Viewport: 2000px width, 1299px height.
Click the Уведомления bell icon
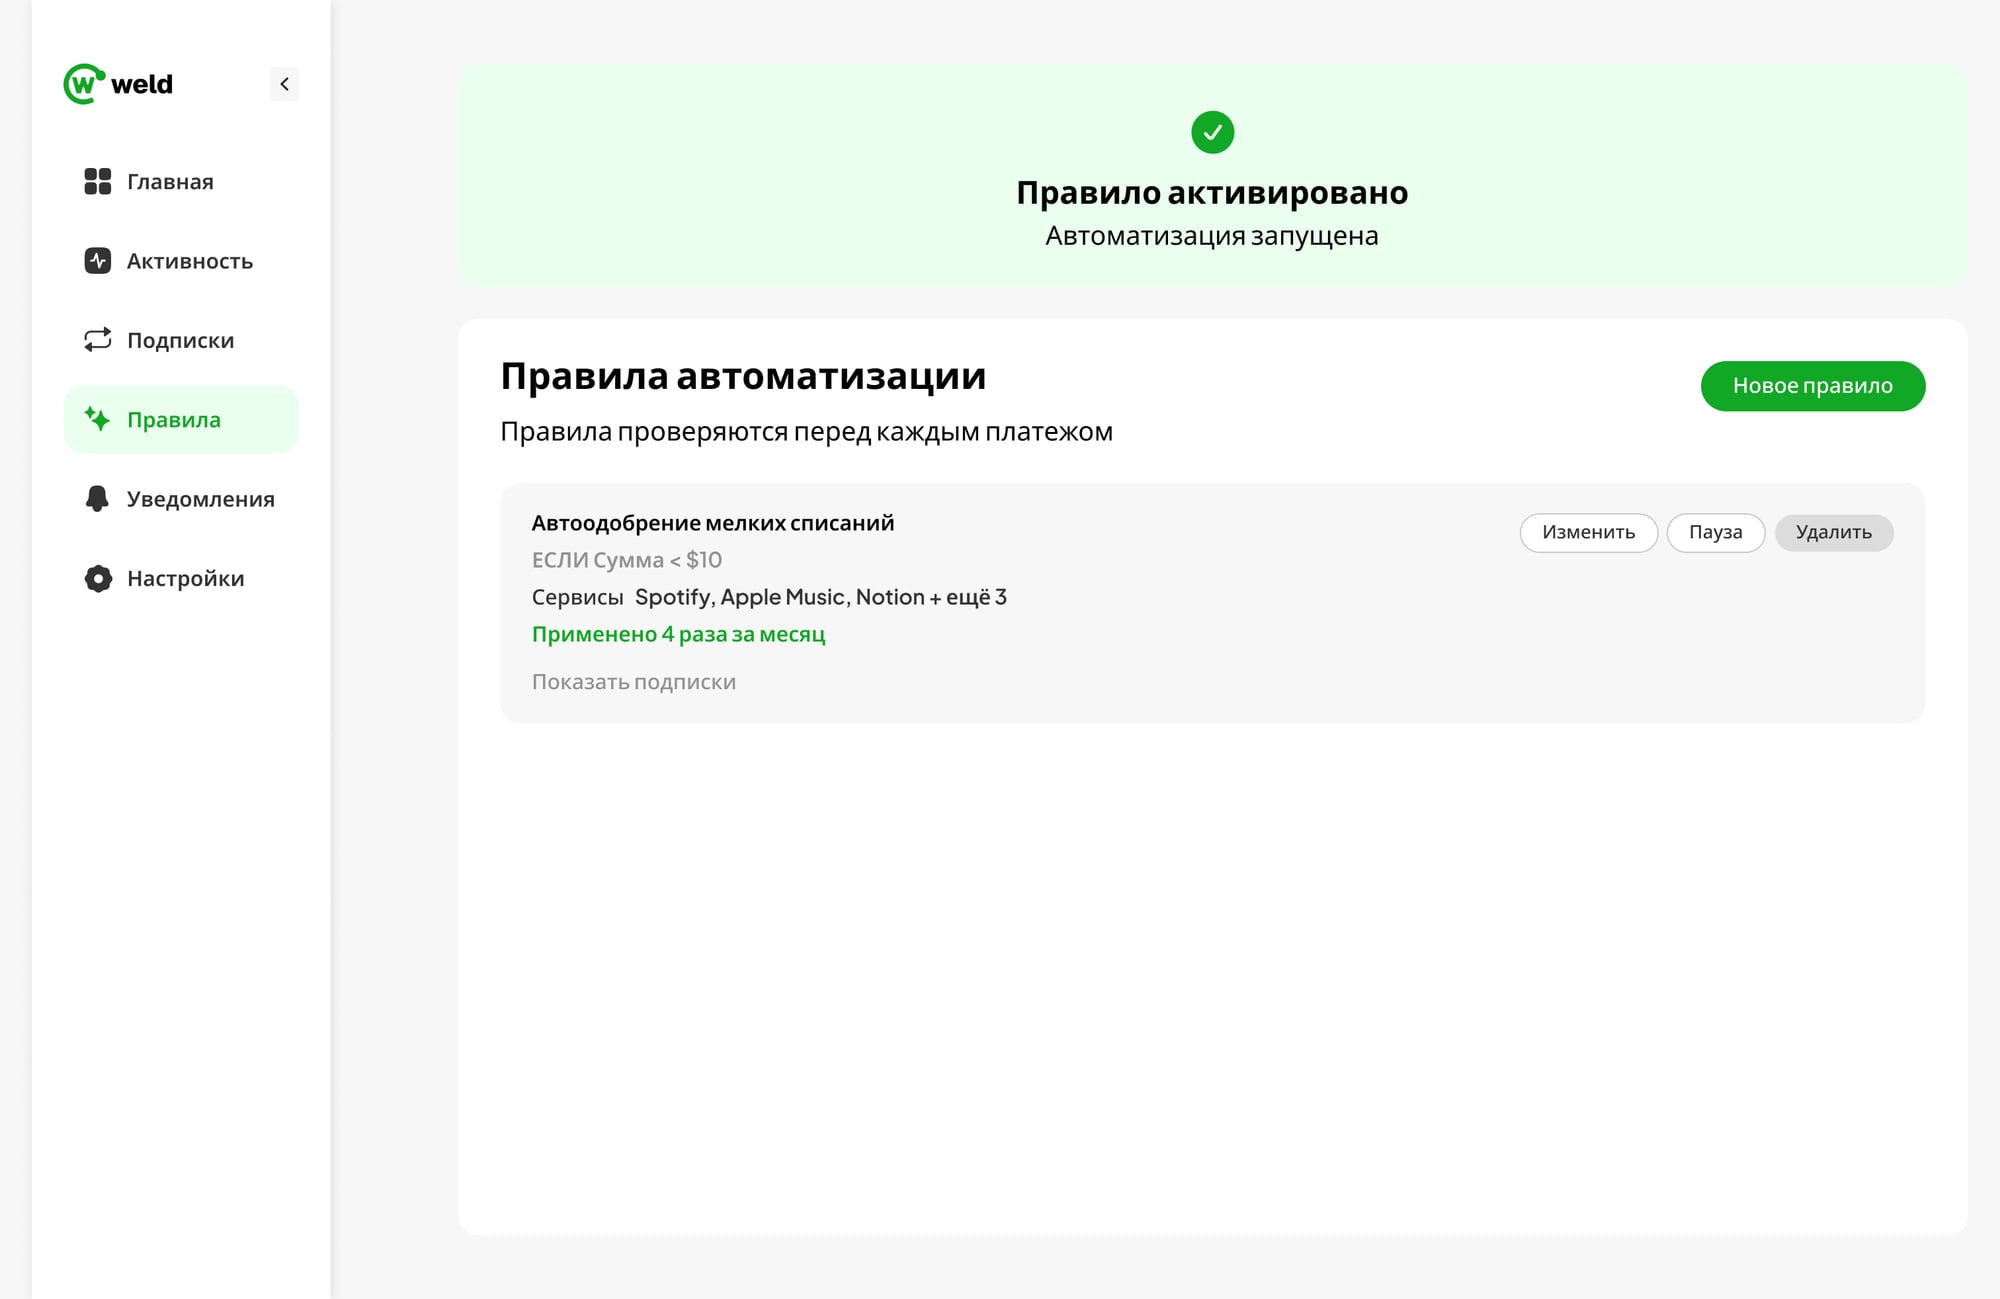pos(98,498)
